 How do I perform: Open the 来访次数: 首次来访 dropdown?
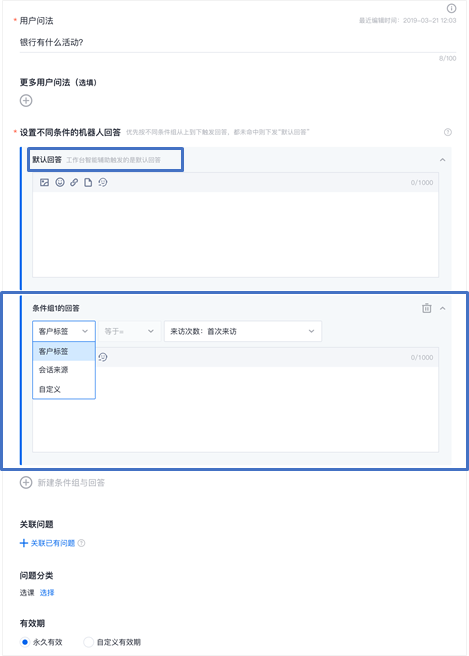[243, 331]
